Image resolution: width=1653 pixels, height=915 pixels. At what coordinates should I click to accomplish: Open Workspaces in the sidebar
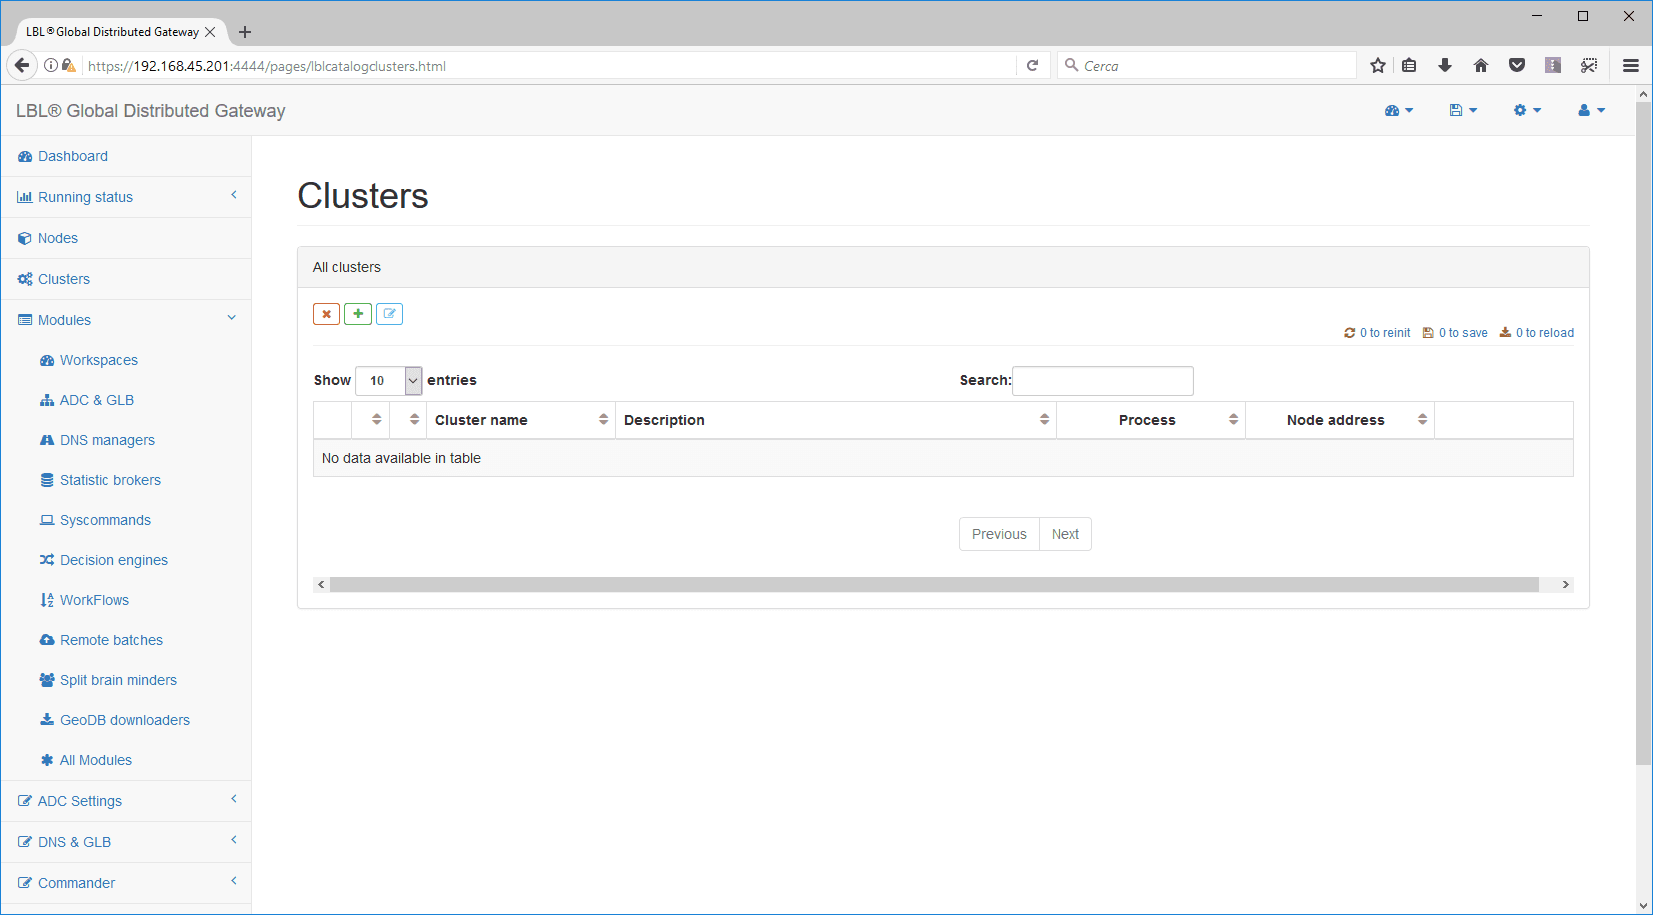click(98, 360)
